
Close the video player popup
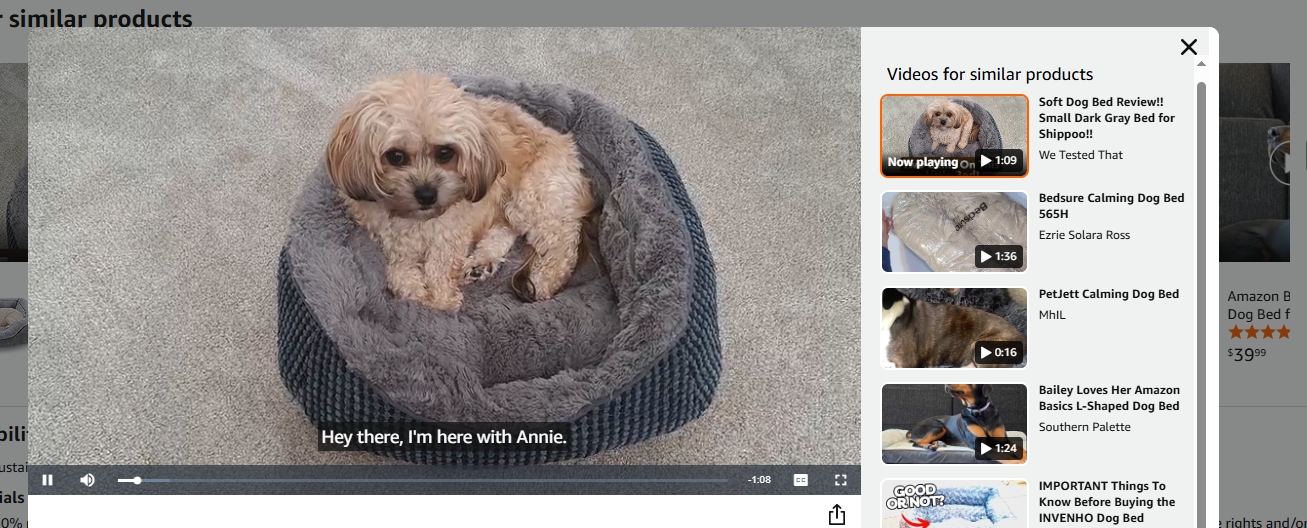pyautogui.click(x=1188, y=47)
